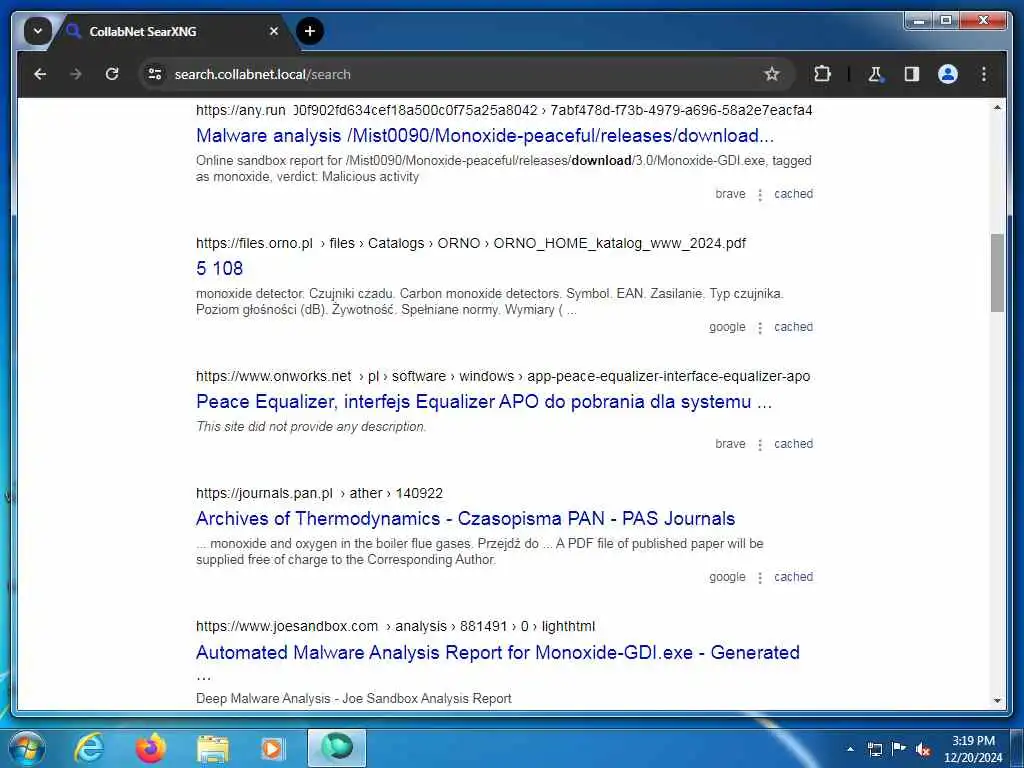This screenshot has height=768, width=1024.
Task: Click the active browser taskbar button
Action: click(x=337, y=748)
